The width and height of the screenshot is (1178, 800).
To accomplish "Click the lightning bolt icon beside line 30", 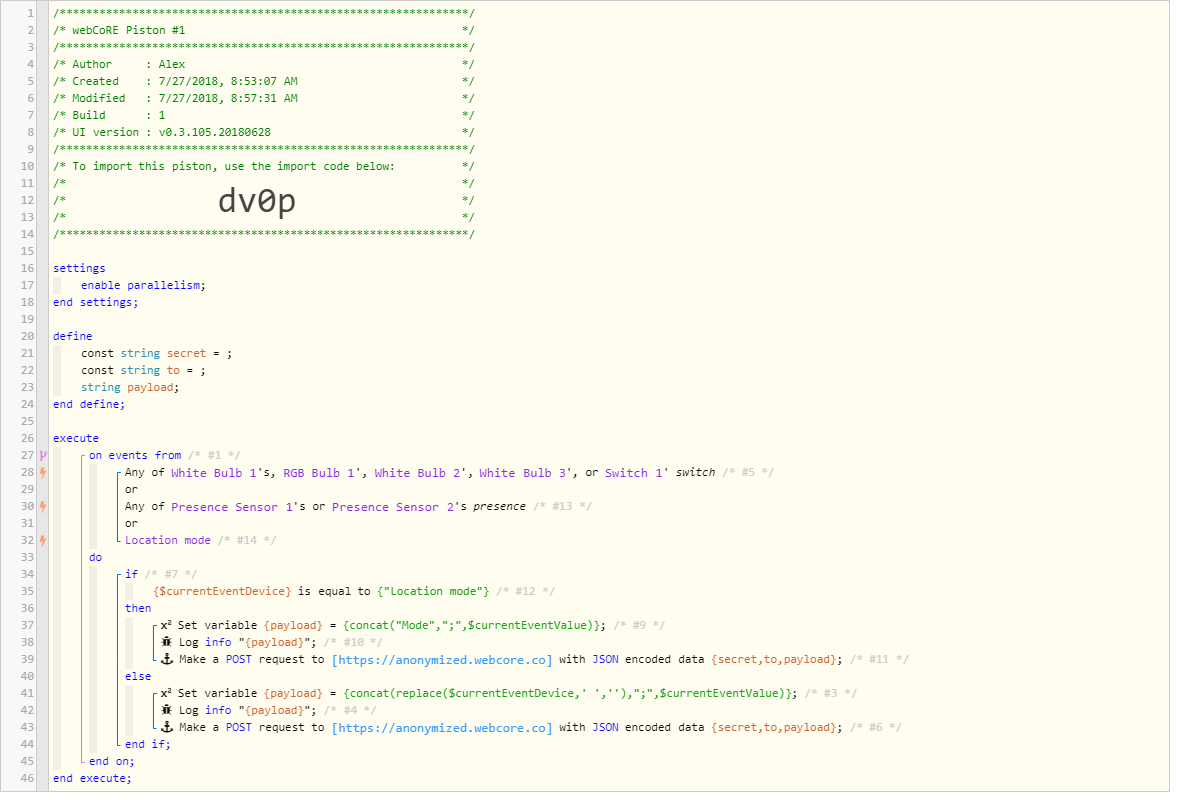I will [x=43, y=506].
